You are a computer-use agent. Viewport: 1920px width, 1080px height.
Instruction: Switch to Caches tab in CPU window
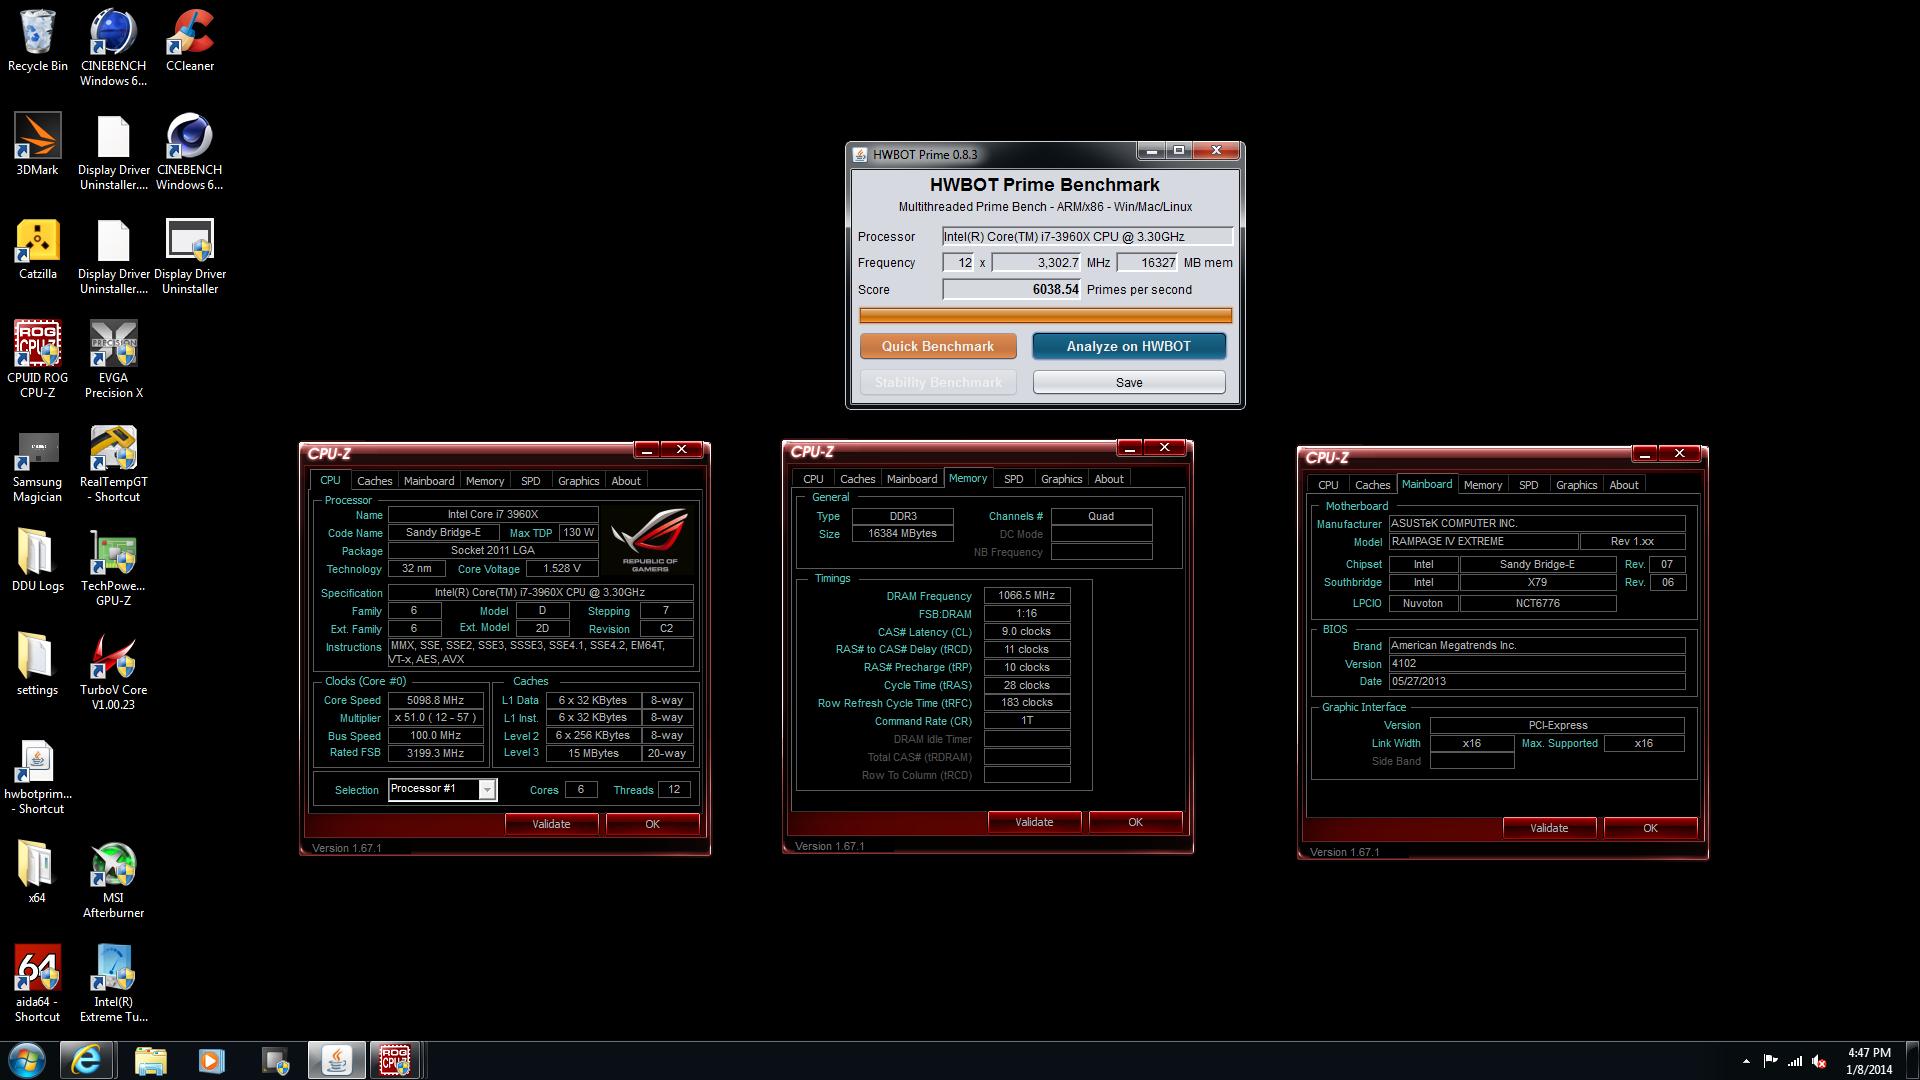pos(375,481)
